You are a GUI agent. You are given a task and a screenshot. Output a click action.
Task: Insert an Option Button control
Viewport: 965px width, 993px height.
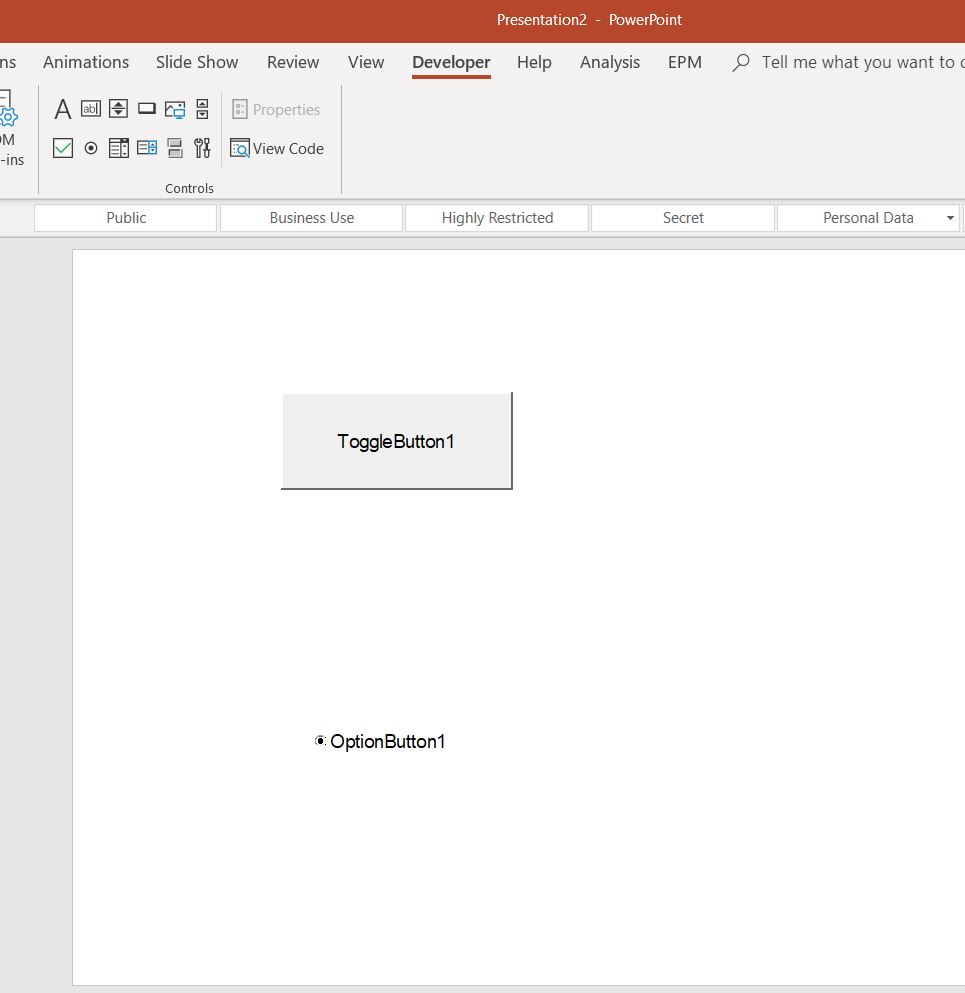(91, 148)
